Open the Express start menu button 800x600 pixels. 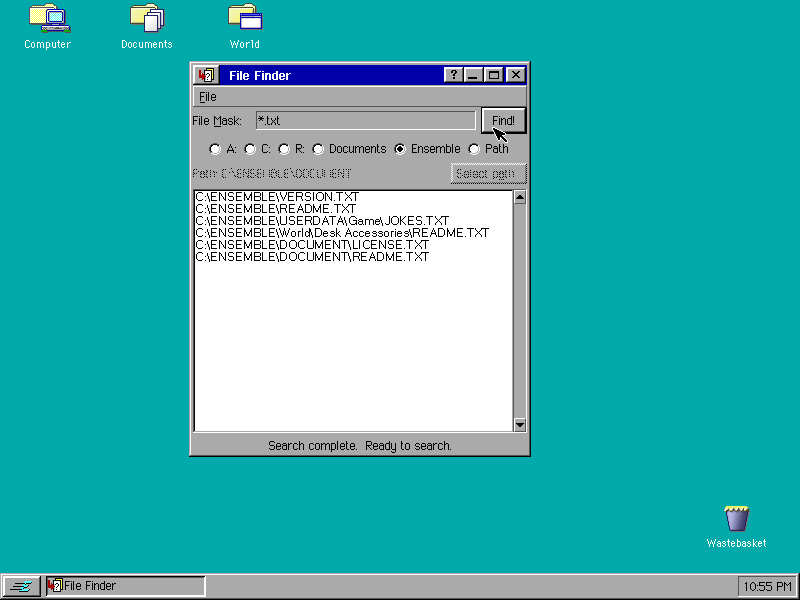21,587
